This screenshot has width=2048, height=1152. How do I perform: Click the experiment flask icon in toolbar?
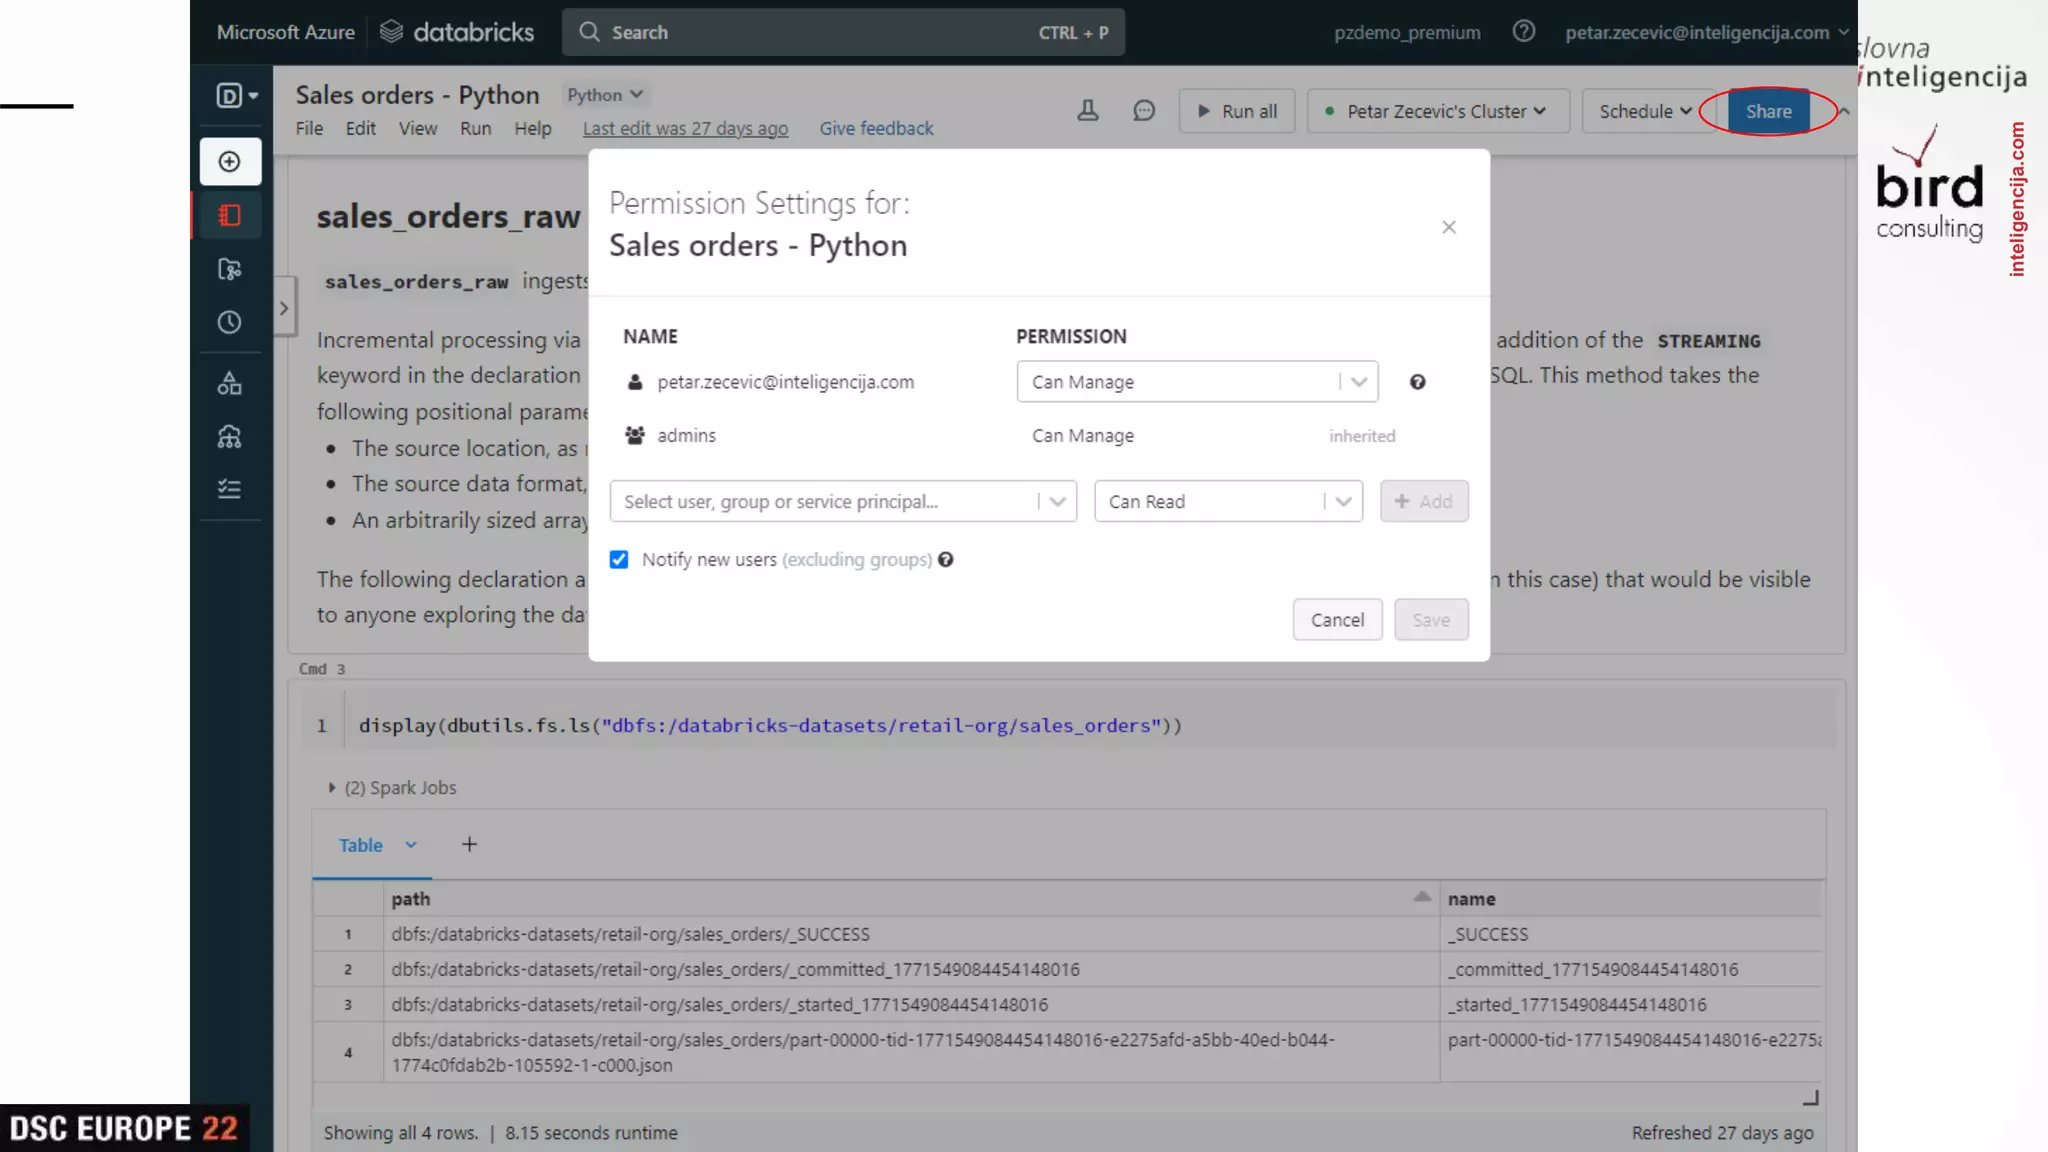(1088, 111)
